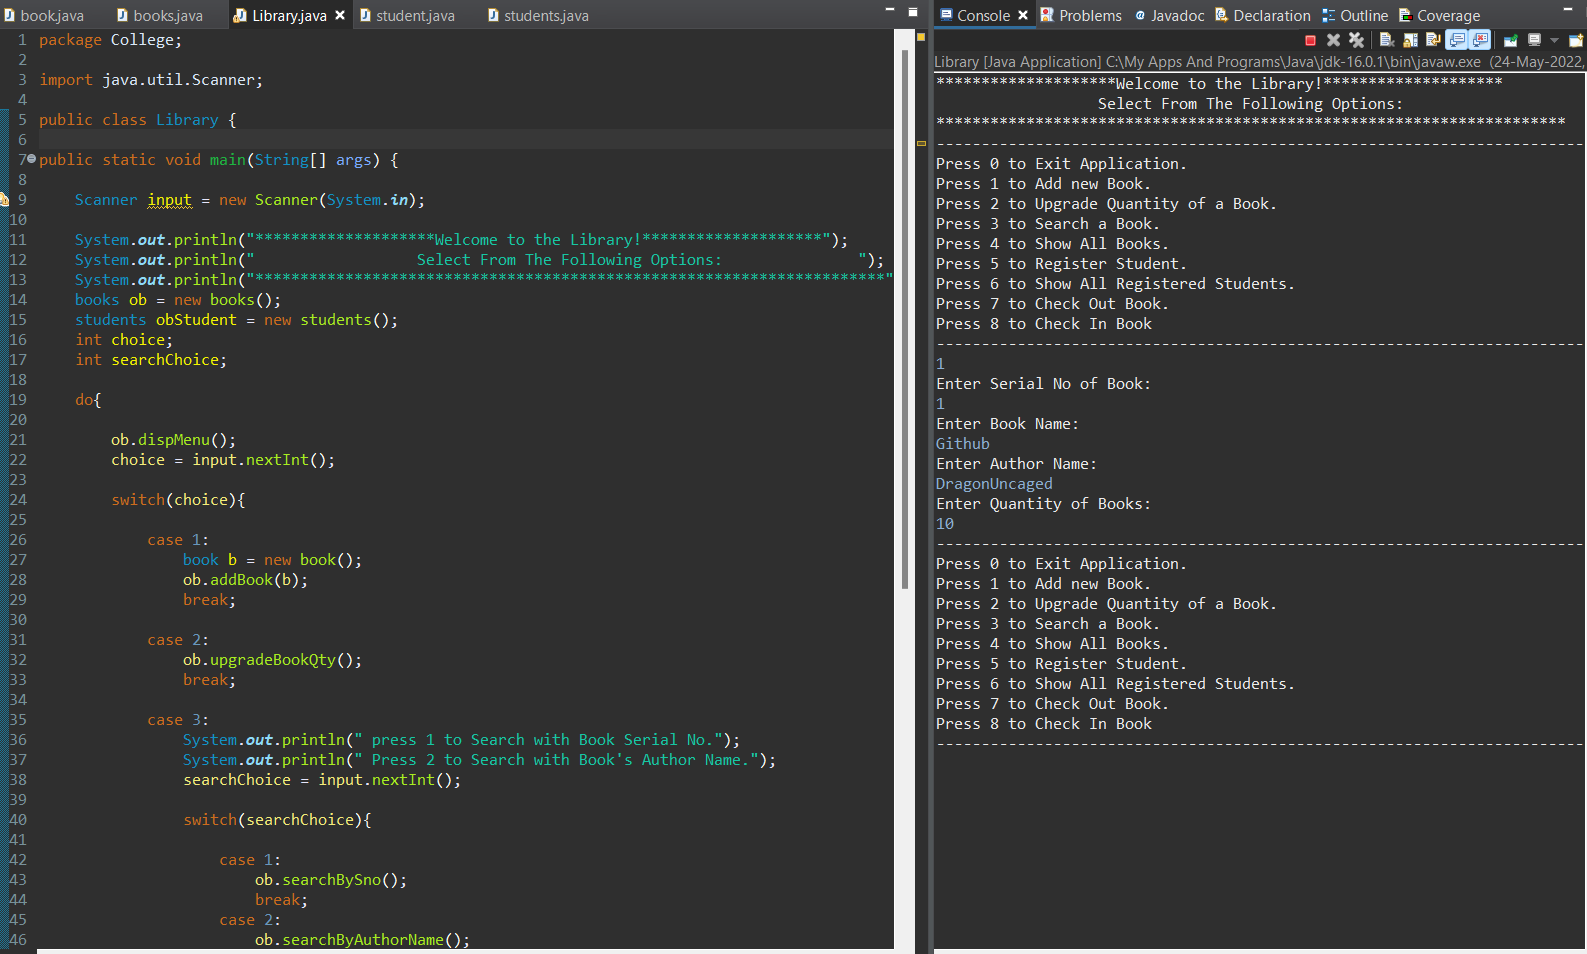This screenshot has height=954, width=1587.
Task: Open the Javadoc tab
Action: pyautogui.click(x=1169, y=15)
